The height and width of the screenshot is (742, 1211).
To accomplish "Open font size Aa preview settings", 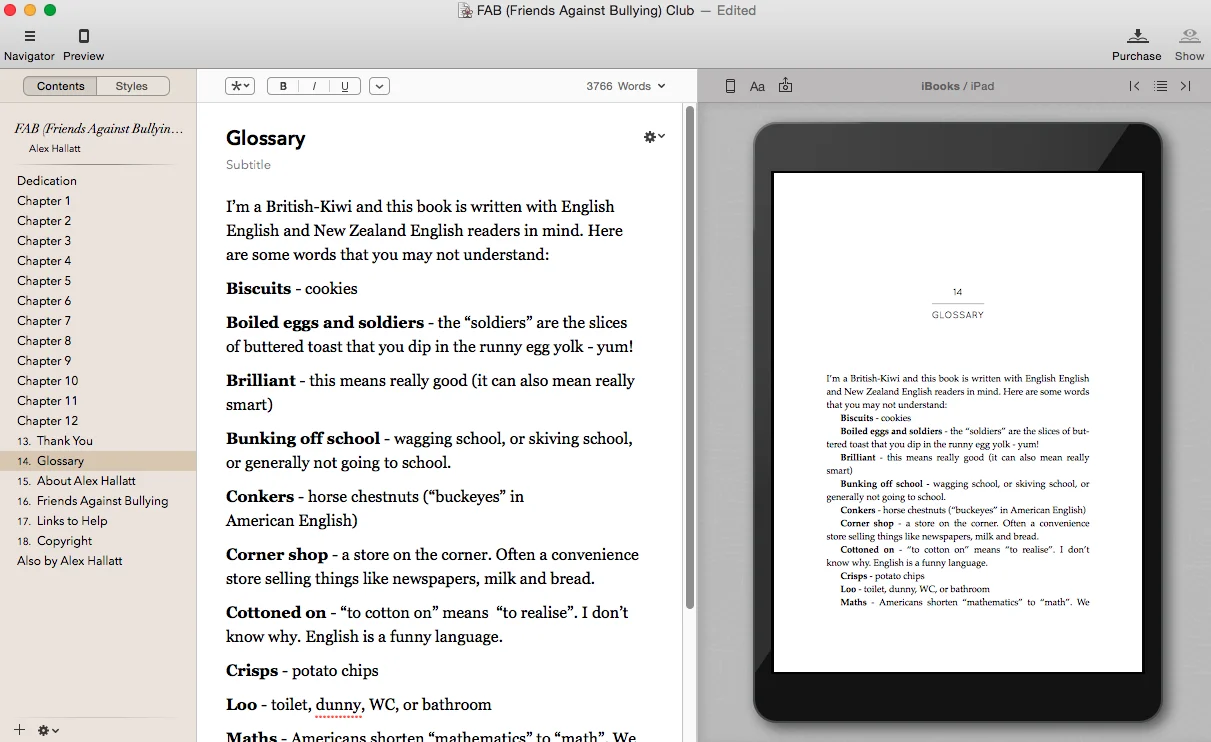I will (x=757, y=86).
